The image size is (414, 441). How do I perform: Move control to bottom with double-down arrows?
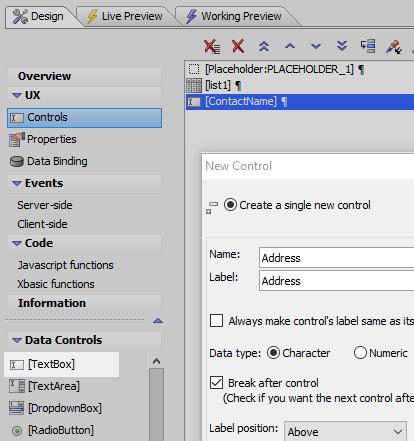342,46
